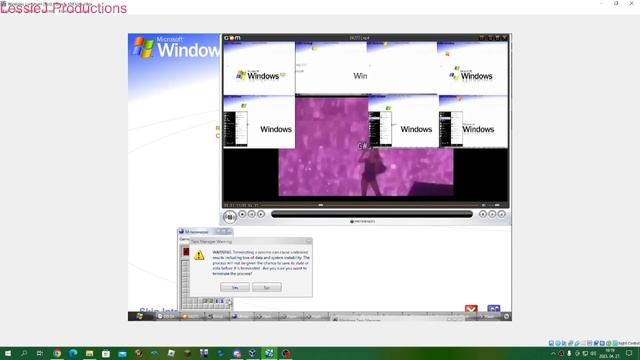Open the Windows taskbar search
Viewport: 640px width, 360px height.
tap(24, 353)
